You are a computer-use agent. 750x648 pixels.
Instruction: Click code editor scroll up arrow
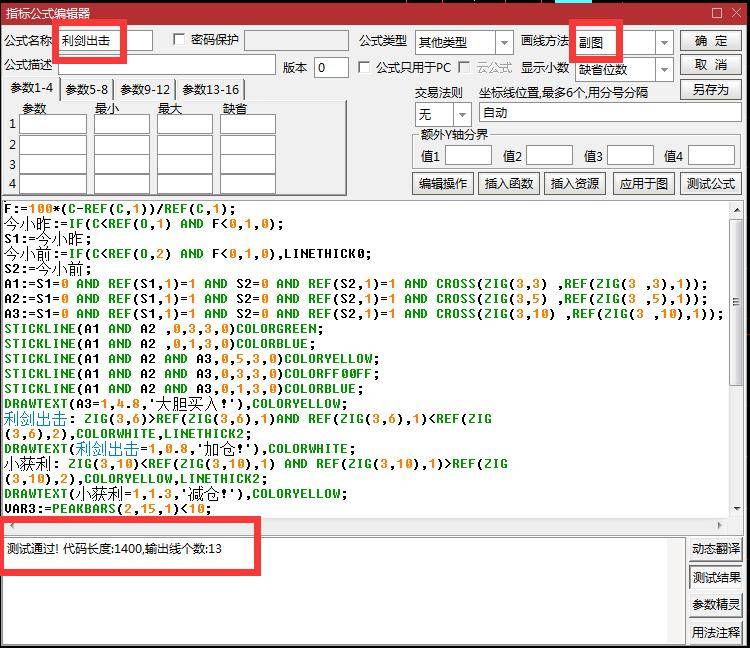point(737,210)
